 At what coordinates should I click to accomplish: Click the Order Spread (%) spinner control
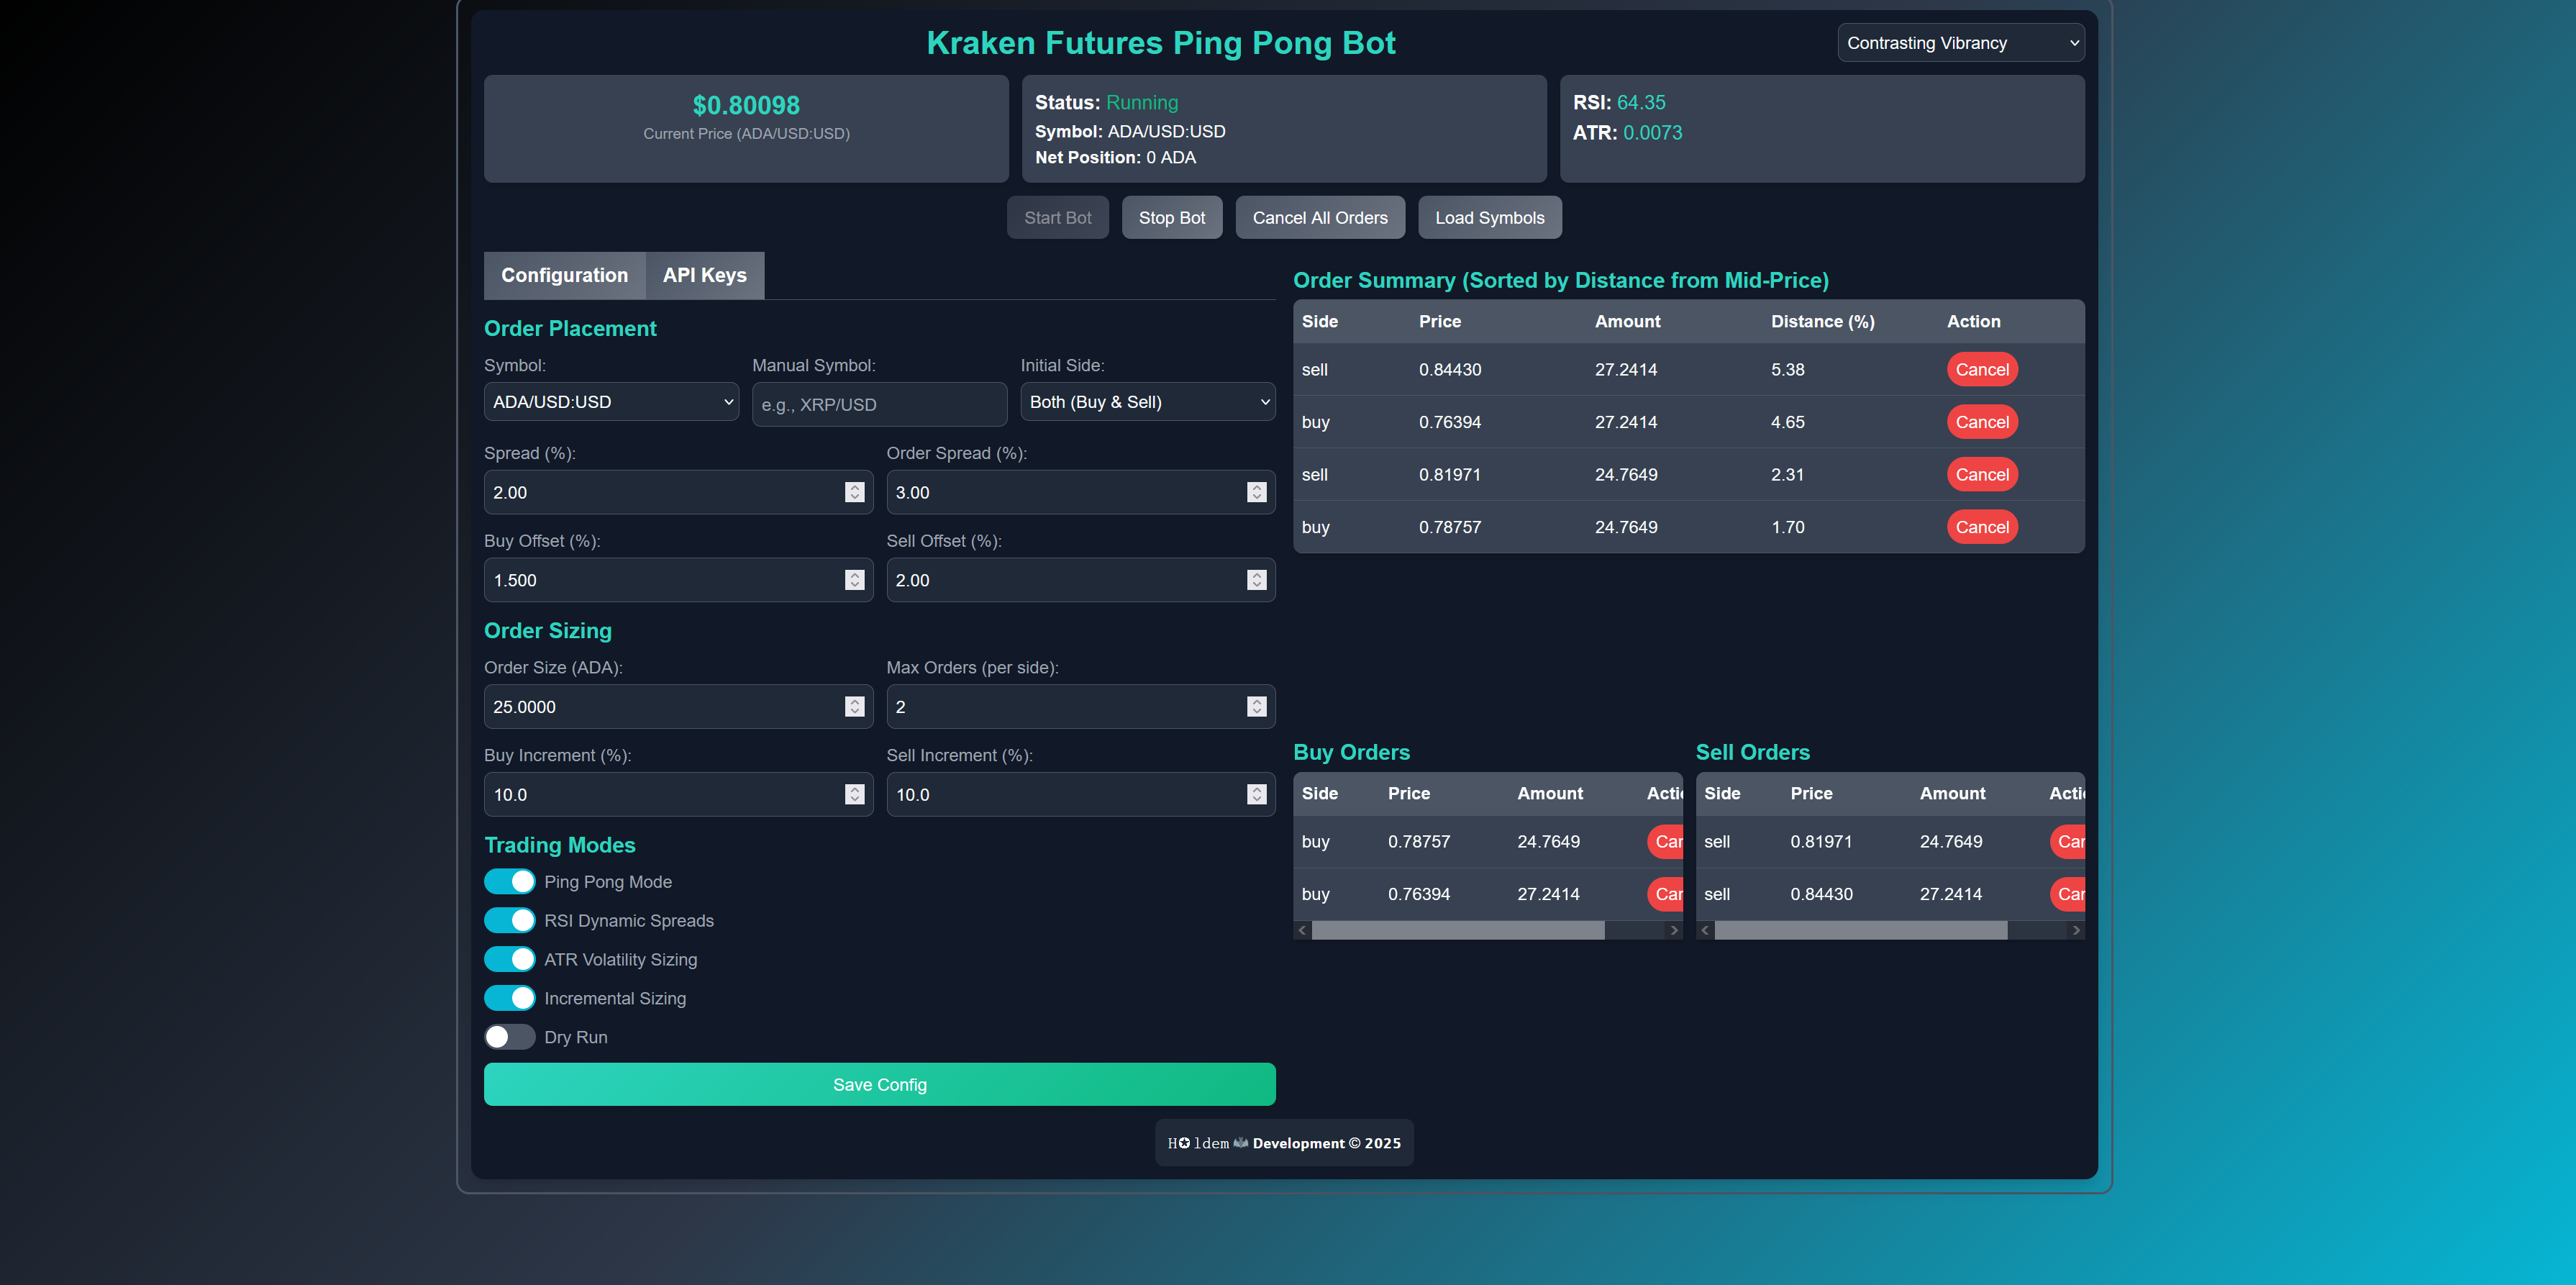(x=1256, y=492)
